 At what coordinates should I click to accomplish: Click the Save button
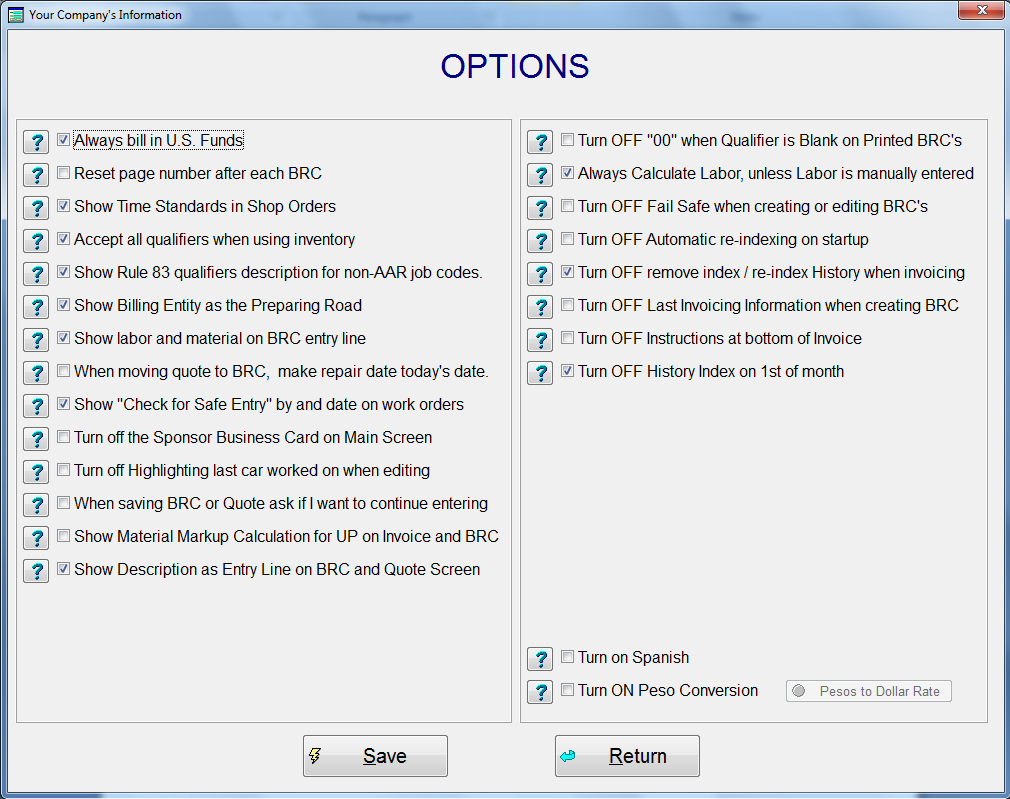click(375, 756)
